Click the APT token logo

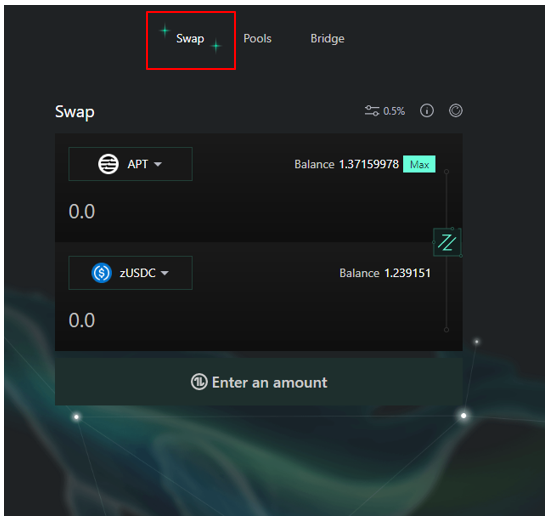coord(108,164)
